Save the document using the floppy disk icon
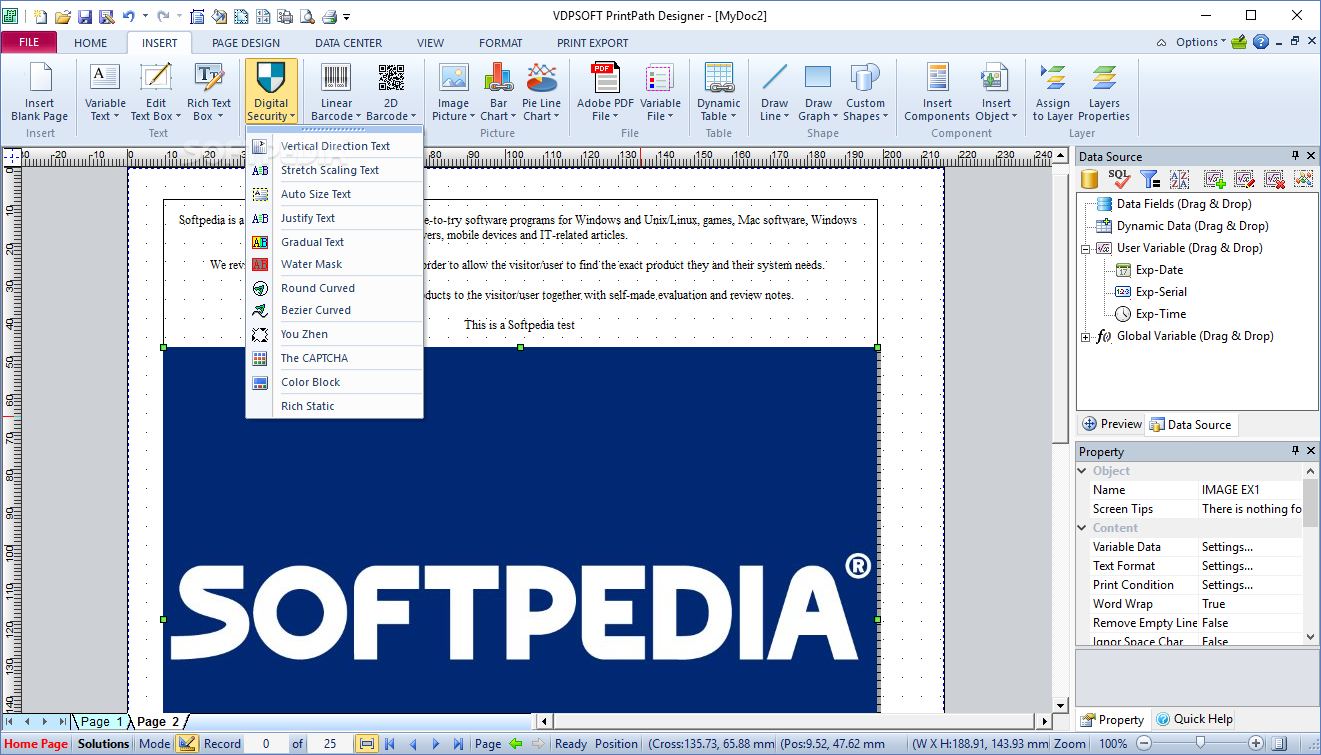The image size is (1321, 755). click(84, 16)
